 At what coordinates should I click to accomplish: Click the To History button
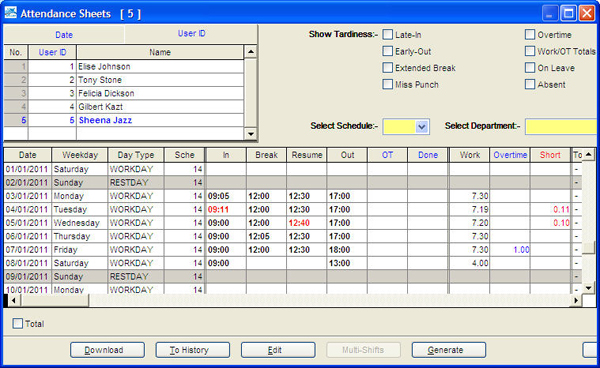click(x=192, y=350)
